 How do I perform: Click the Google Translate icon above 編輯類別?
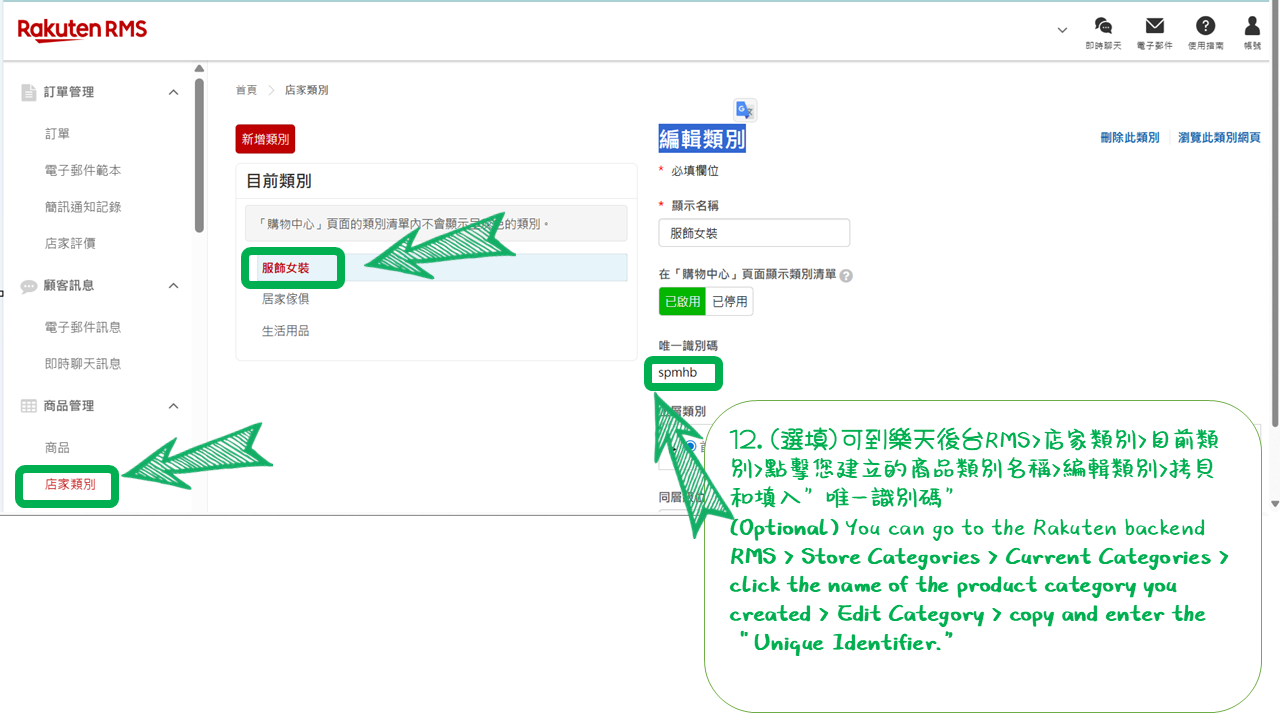pyautogui.click(x=745, y=110)
